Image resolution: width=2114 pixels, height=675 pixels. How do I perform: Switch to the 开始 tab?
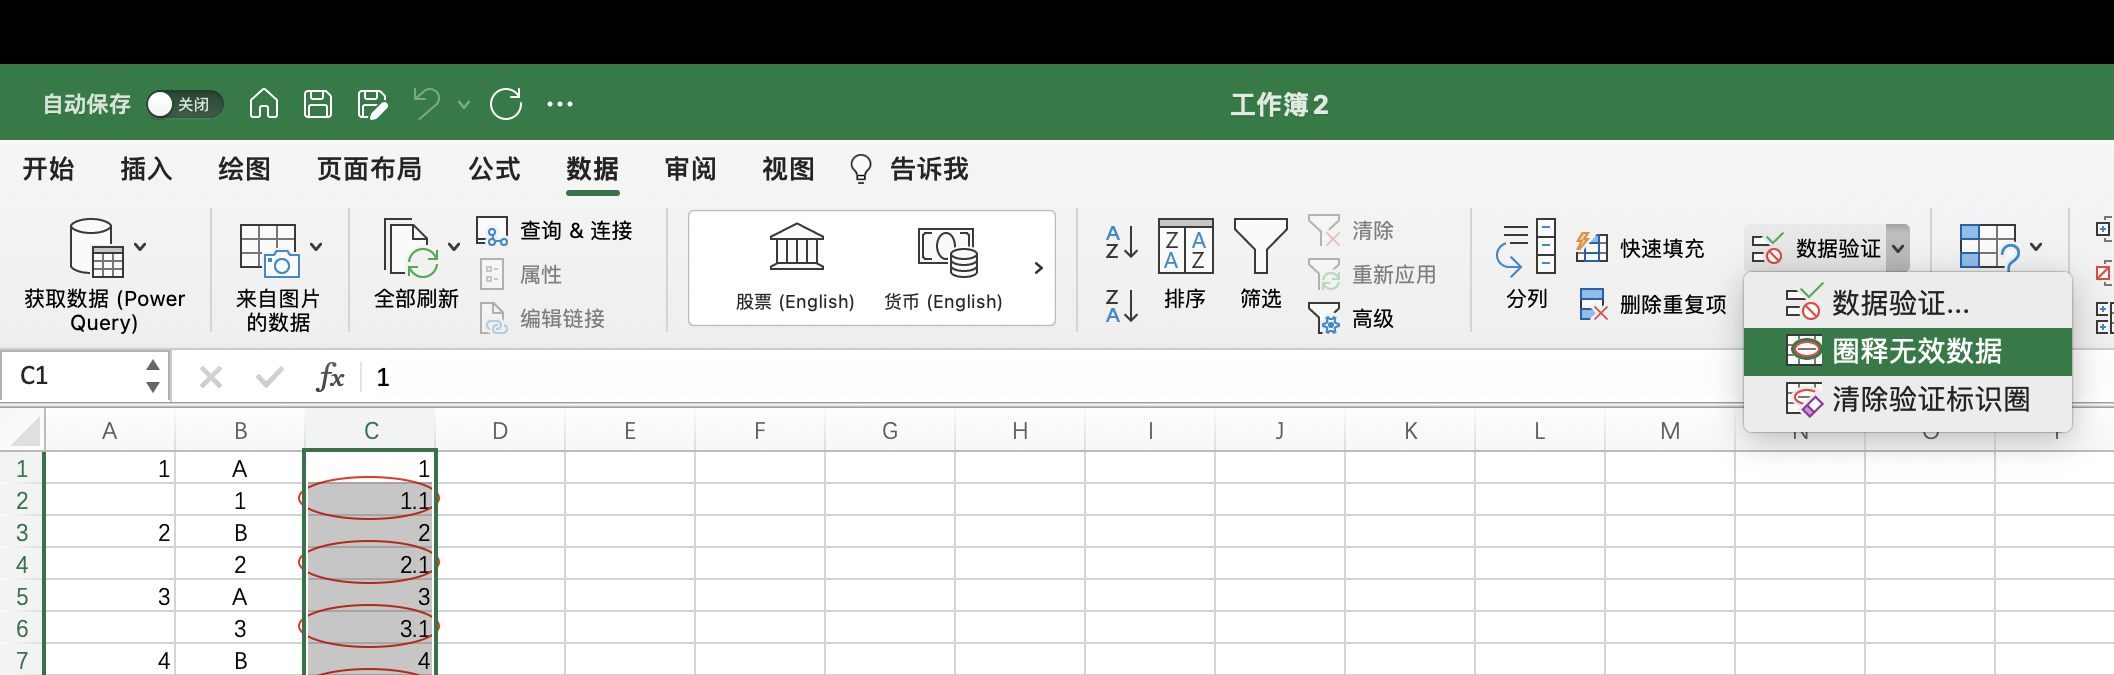click(49, 169)
